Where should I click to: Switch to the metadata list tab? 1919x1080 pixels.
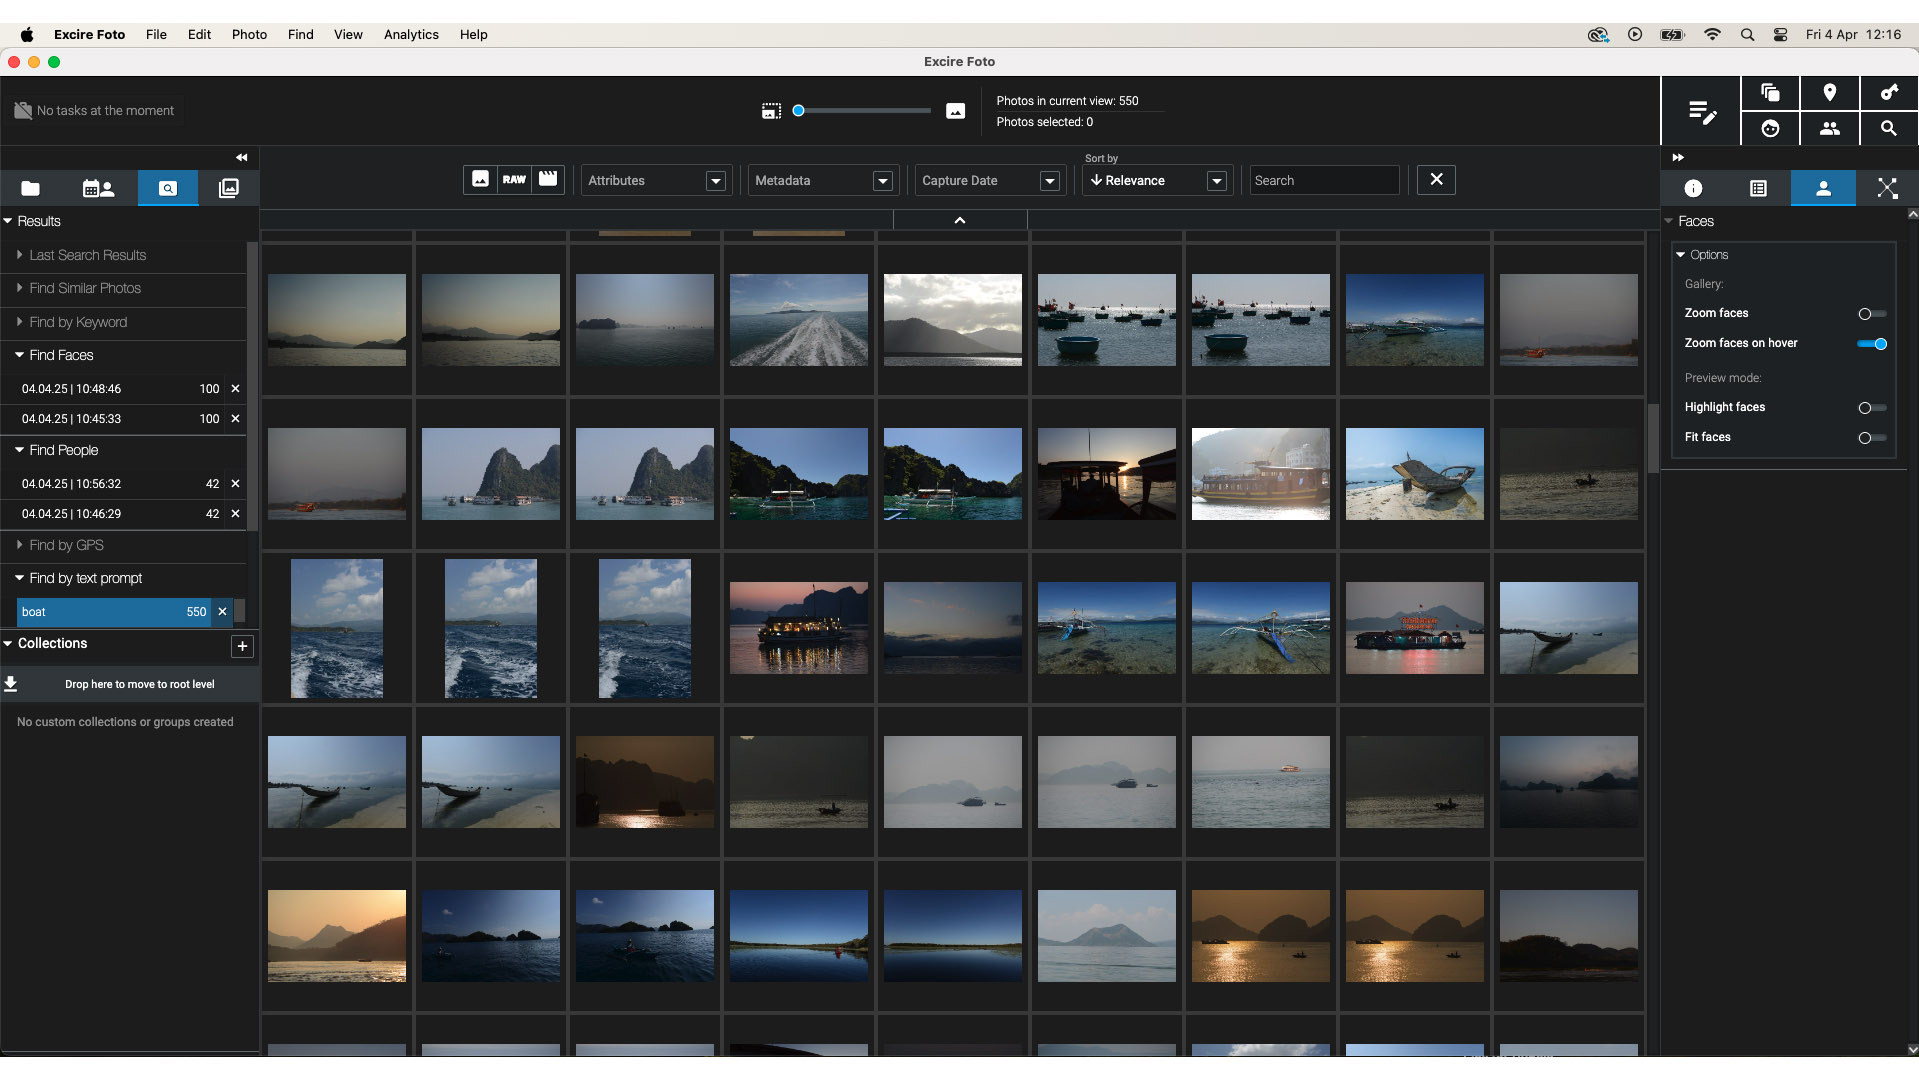(x=1758, y=188)
